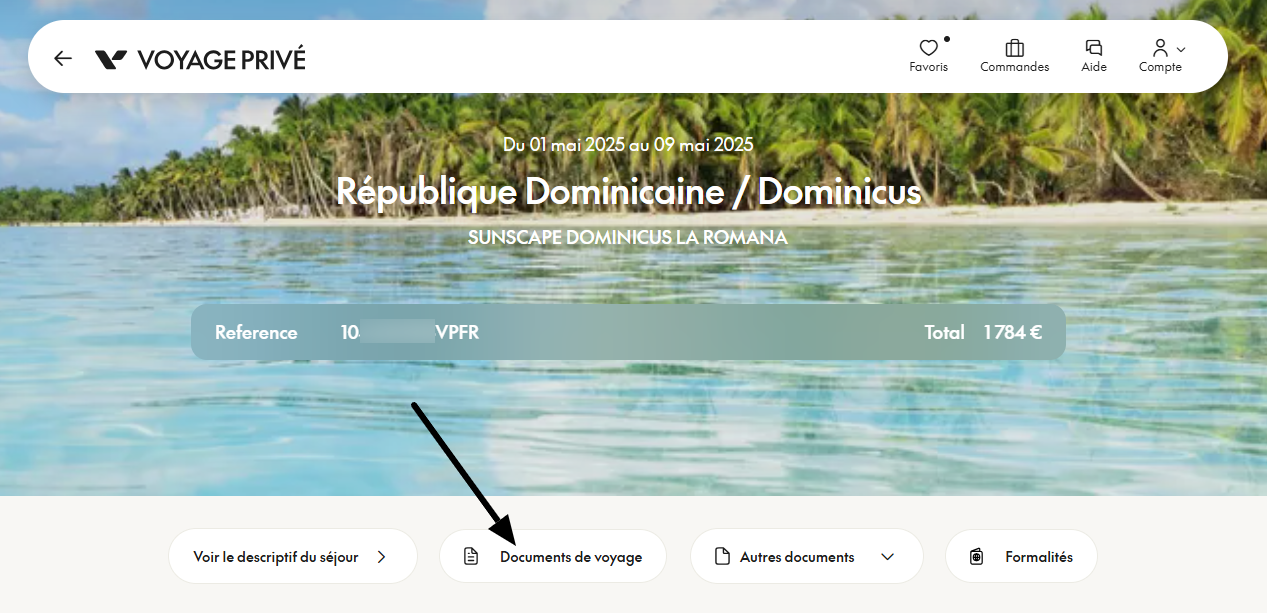The image size is (1267, 613).
Task: Click the Reference label
Action: [x=256, y=333]
